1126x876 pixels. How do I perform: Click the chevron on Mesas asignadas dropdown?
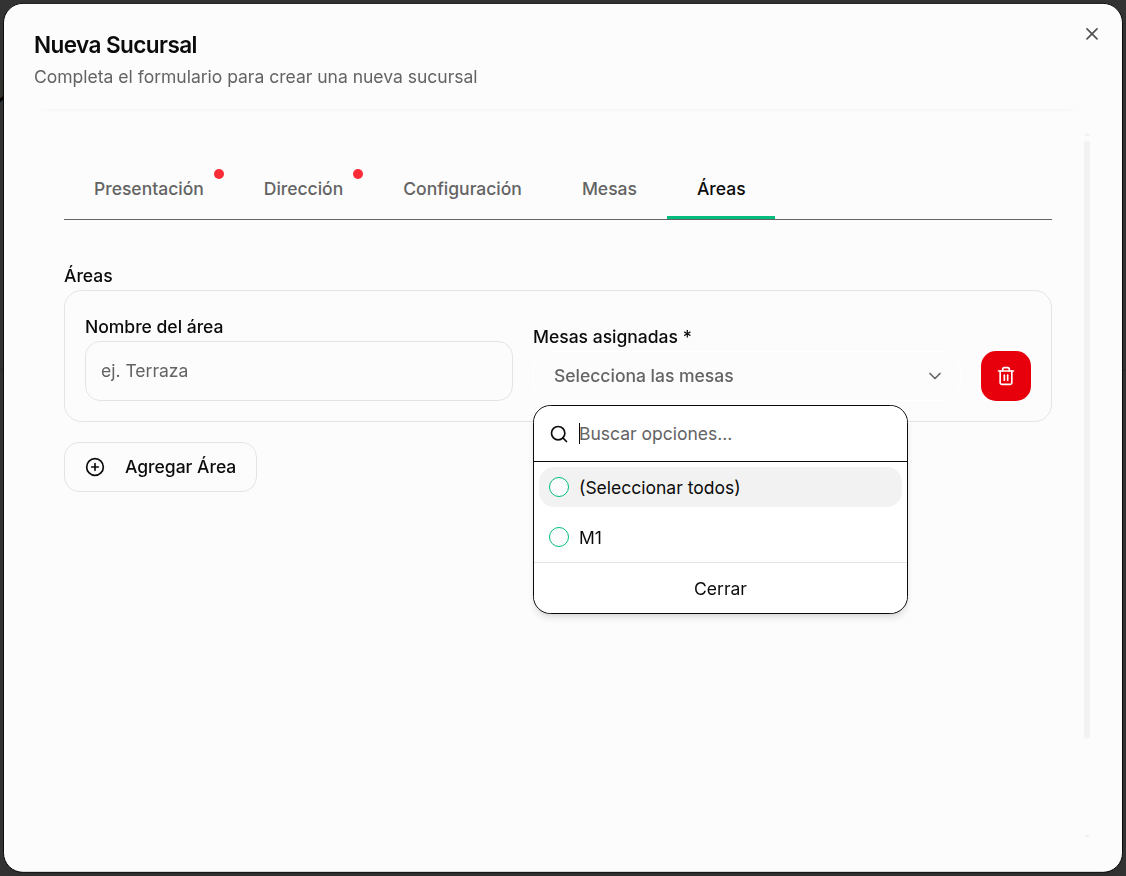934,376
